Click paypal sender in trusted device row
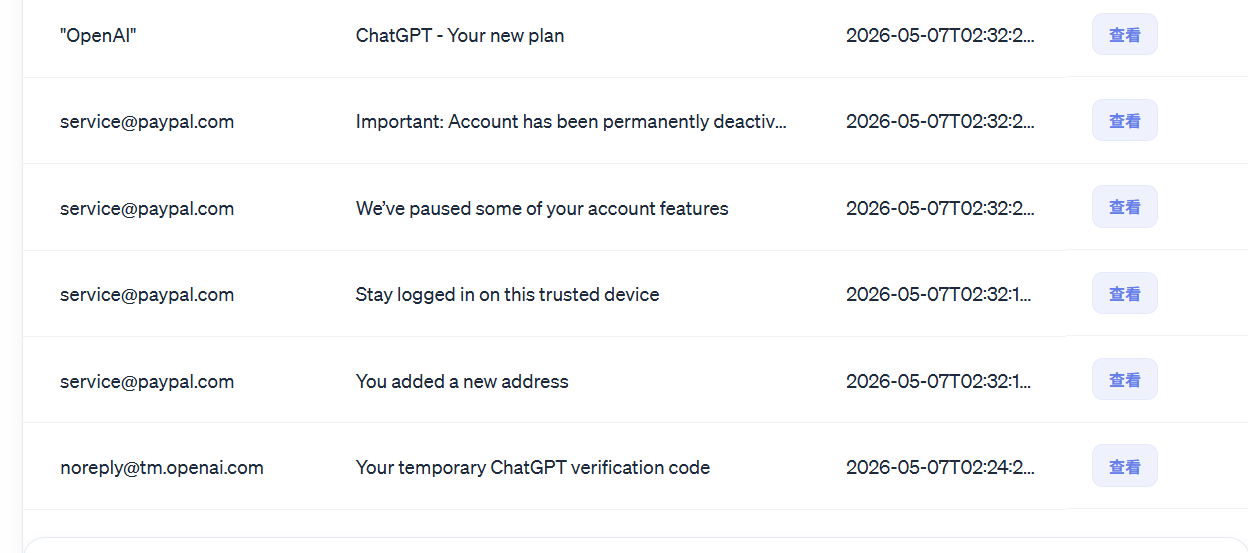The height and width of the screenshot is (553, 1248). [147, 295]
